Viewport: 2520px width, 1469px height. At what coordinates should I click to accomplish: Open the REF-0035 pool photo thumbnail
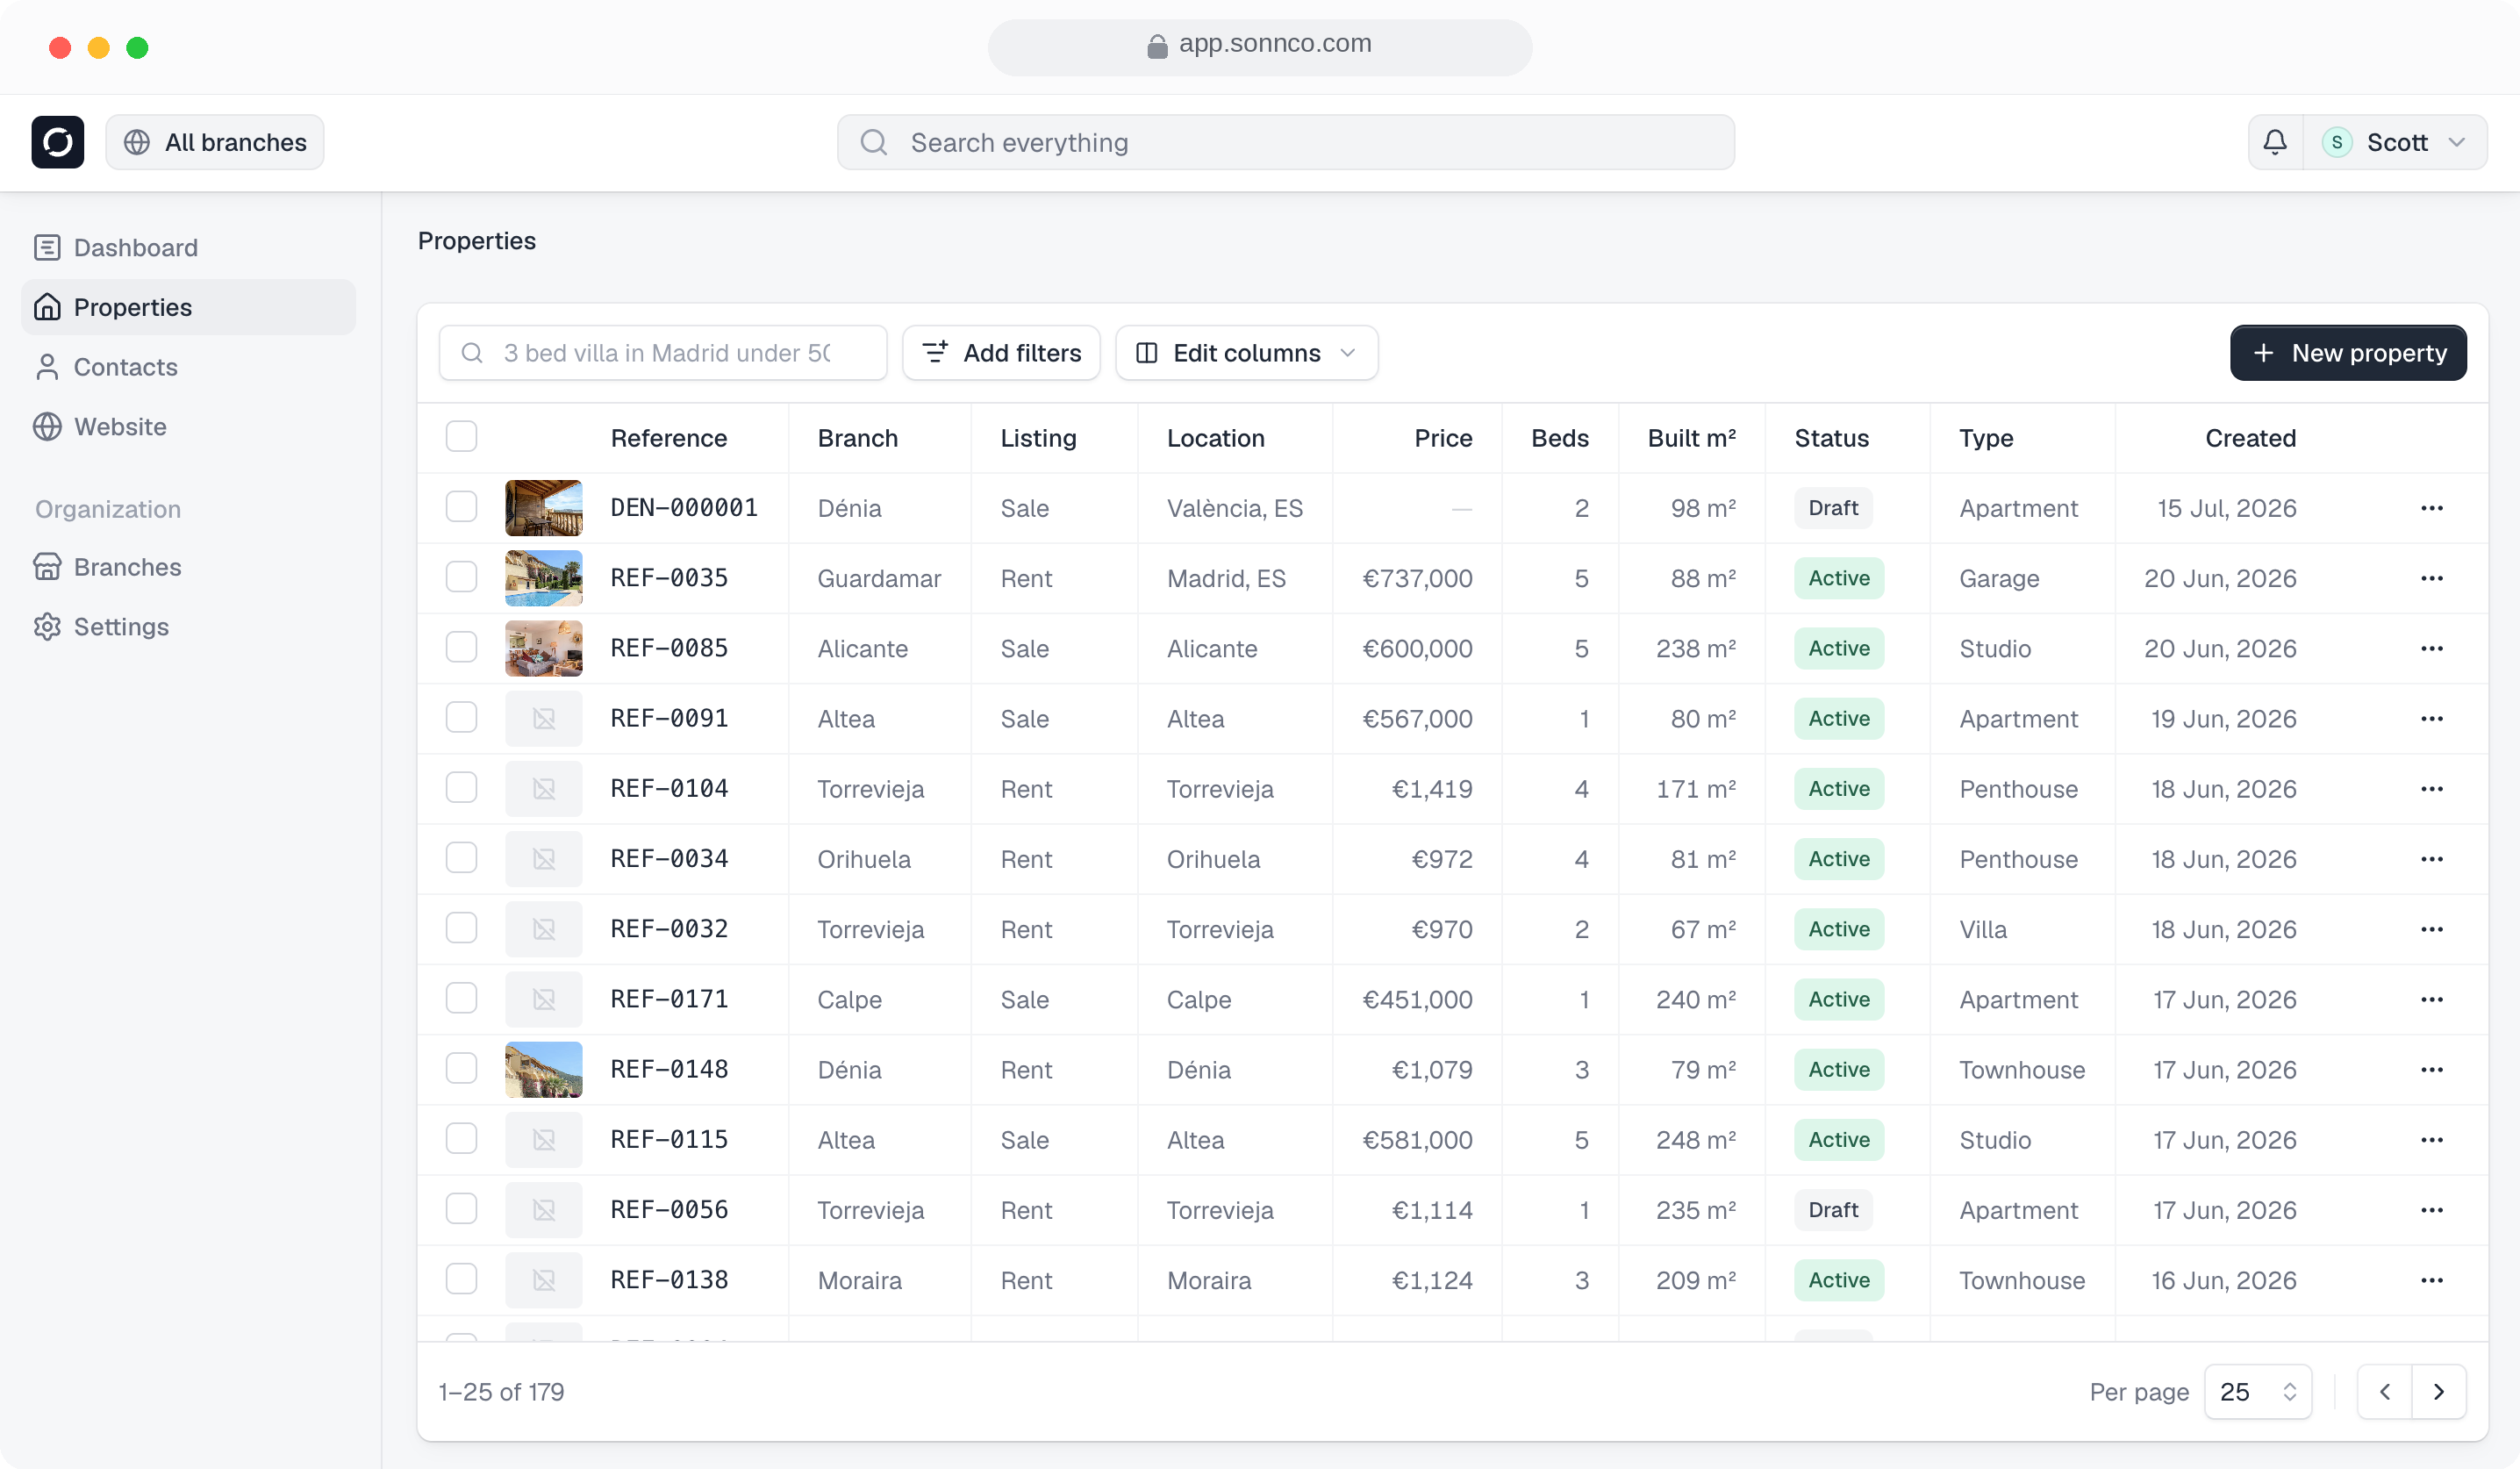coord(544,578)
